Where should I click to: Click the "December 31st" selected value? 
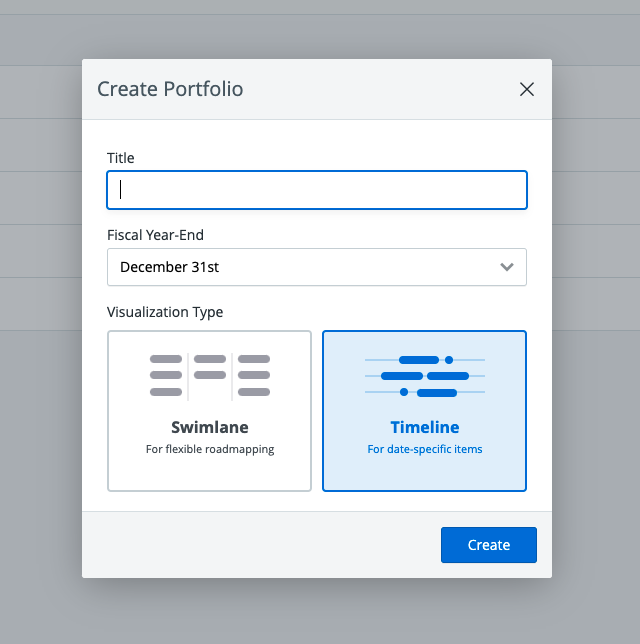pyautogui.click(x=169, y=267)
